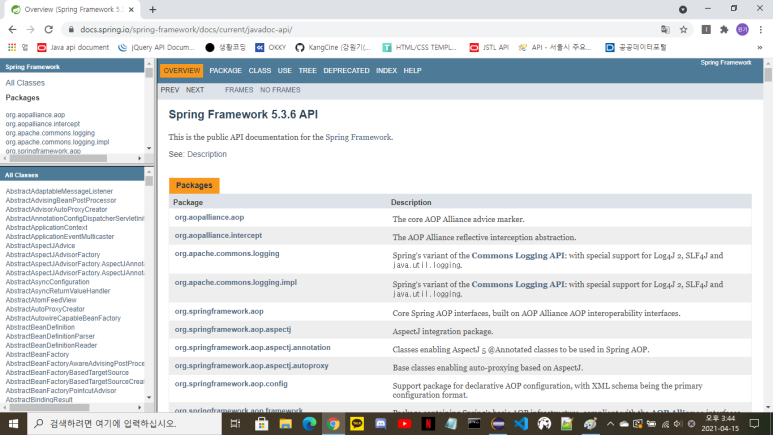Open AbstractAdaptableMessageListener class
The image size is (773, 435).
[59, 191]
